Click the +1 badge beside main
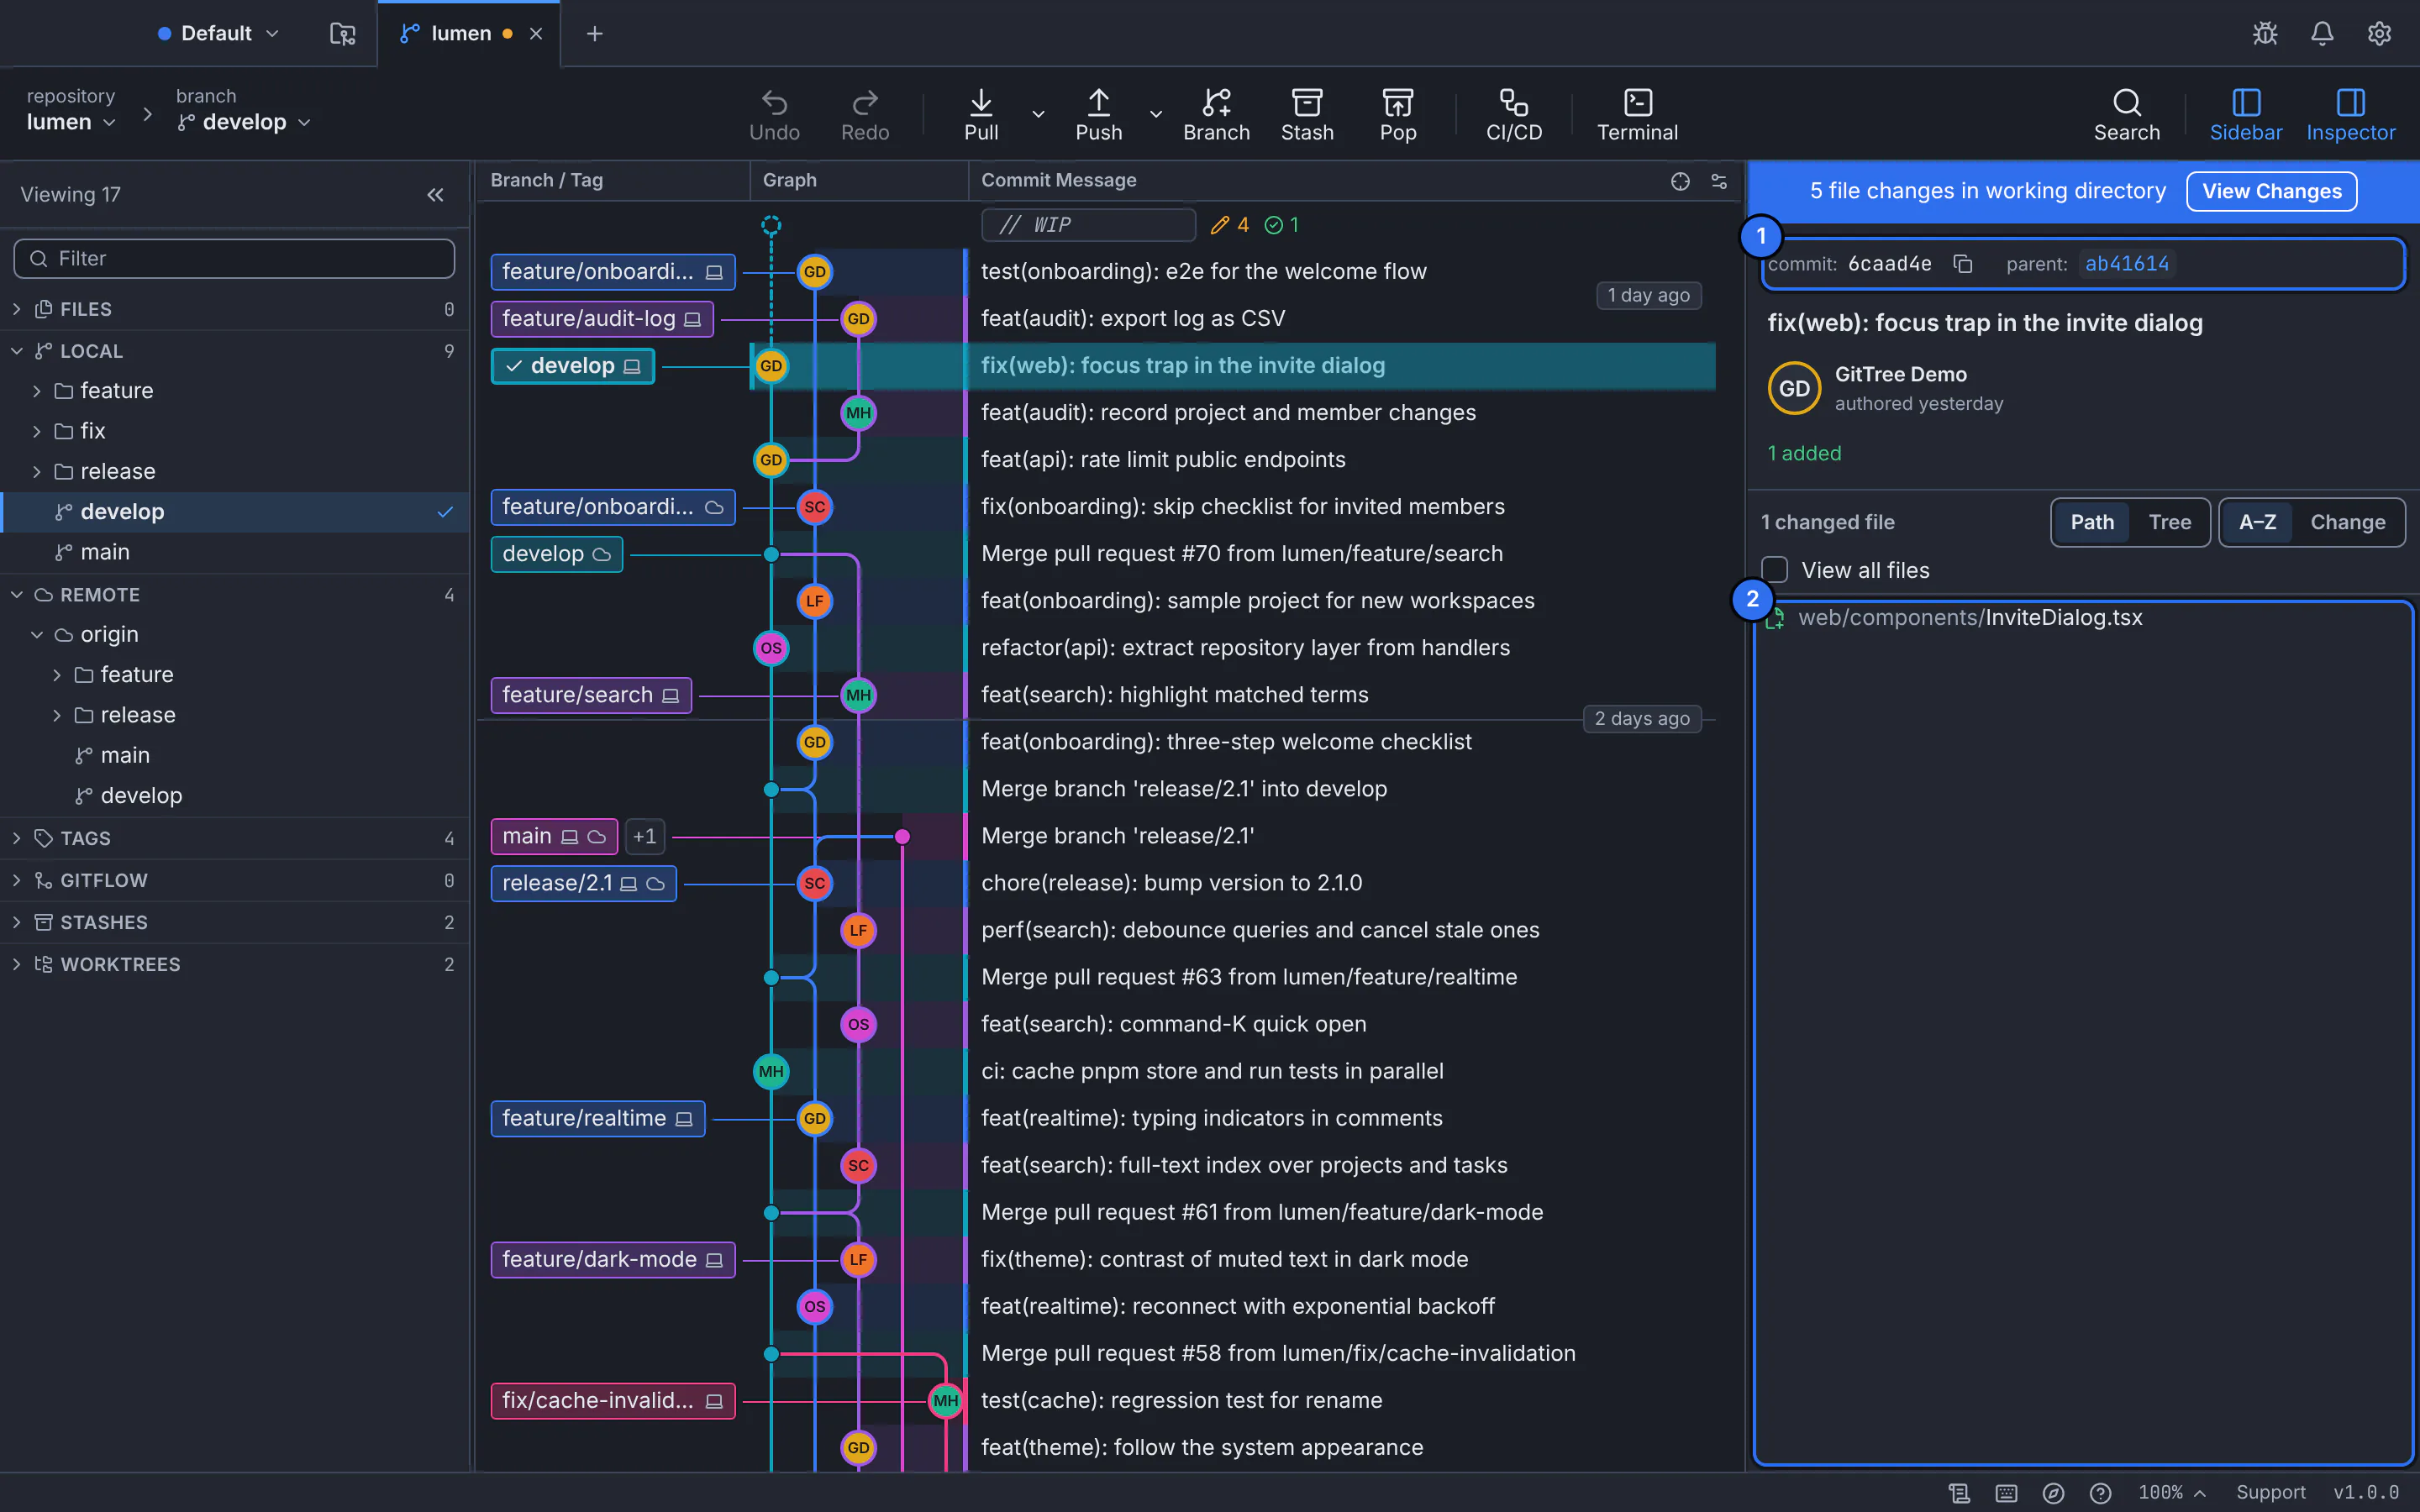Image resolution: width=2420 pixels, height=1512 pixels. pyautogui.click(x=644, y=836)
